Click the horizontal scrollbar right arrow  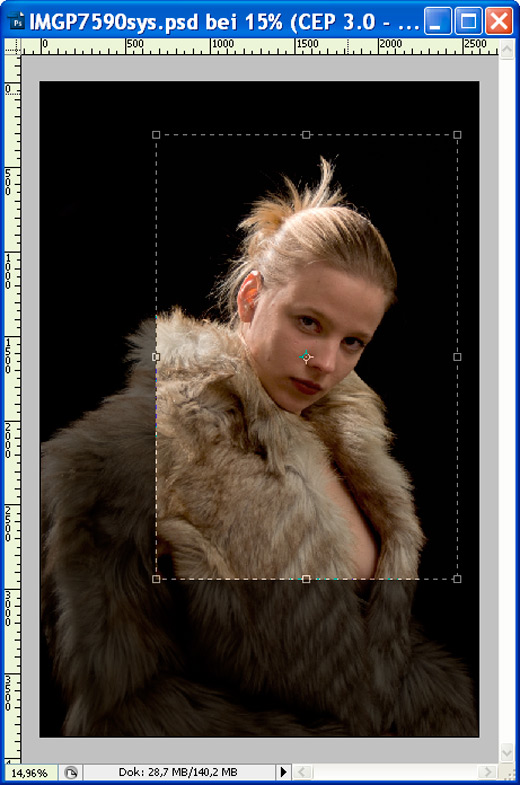(x=487, y=772)
